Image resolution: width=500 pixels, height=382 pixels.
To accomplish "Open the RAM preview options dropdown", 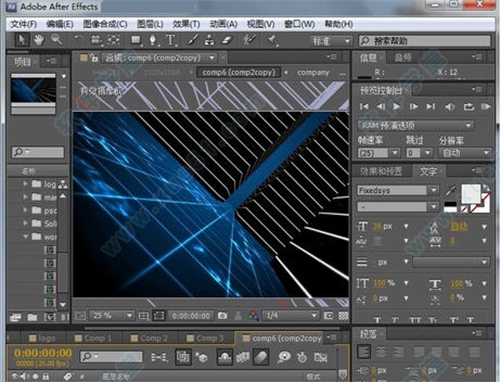I will [416, 126].
